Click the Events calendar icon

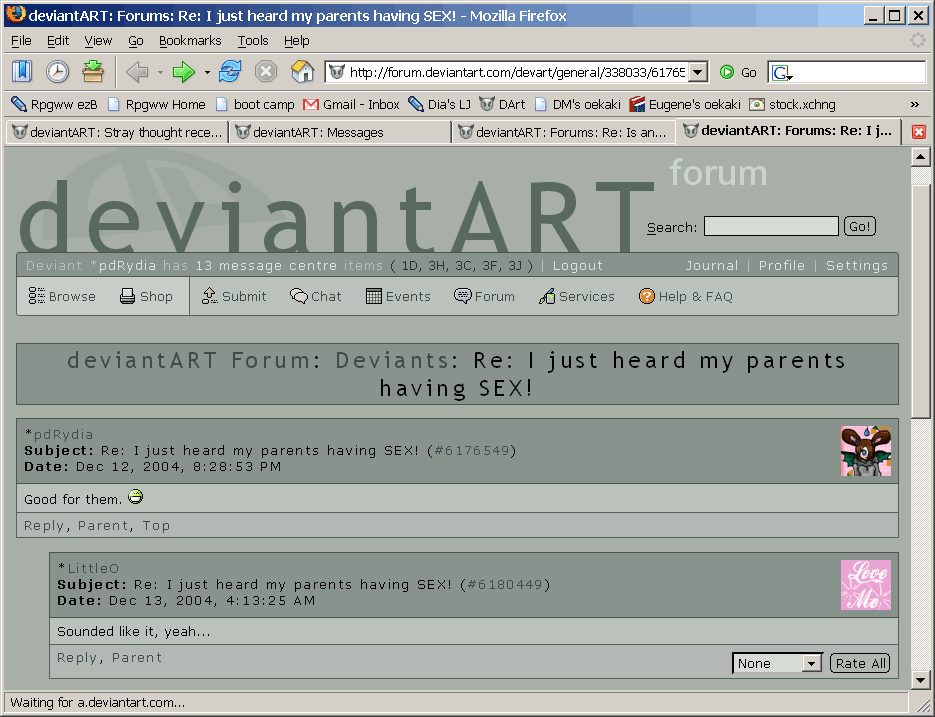(x=374, y=296)
